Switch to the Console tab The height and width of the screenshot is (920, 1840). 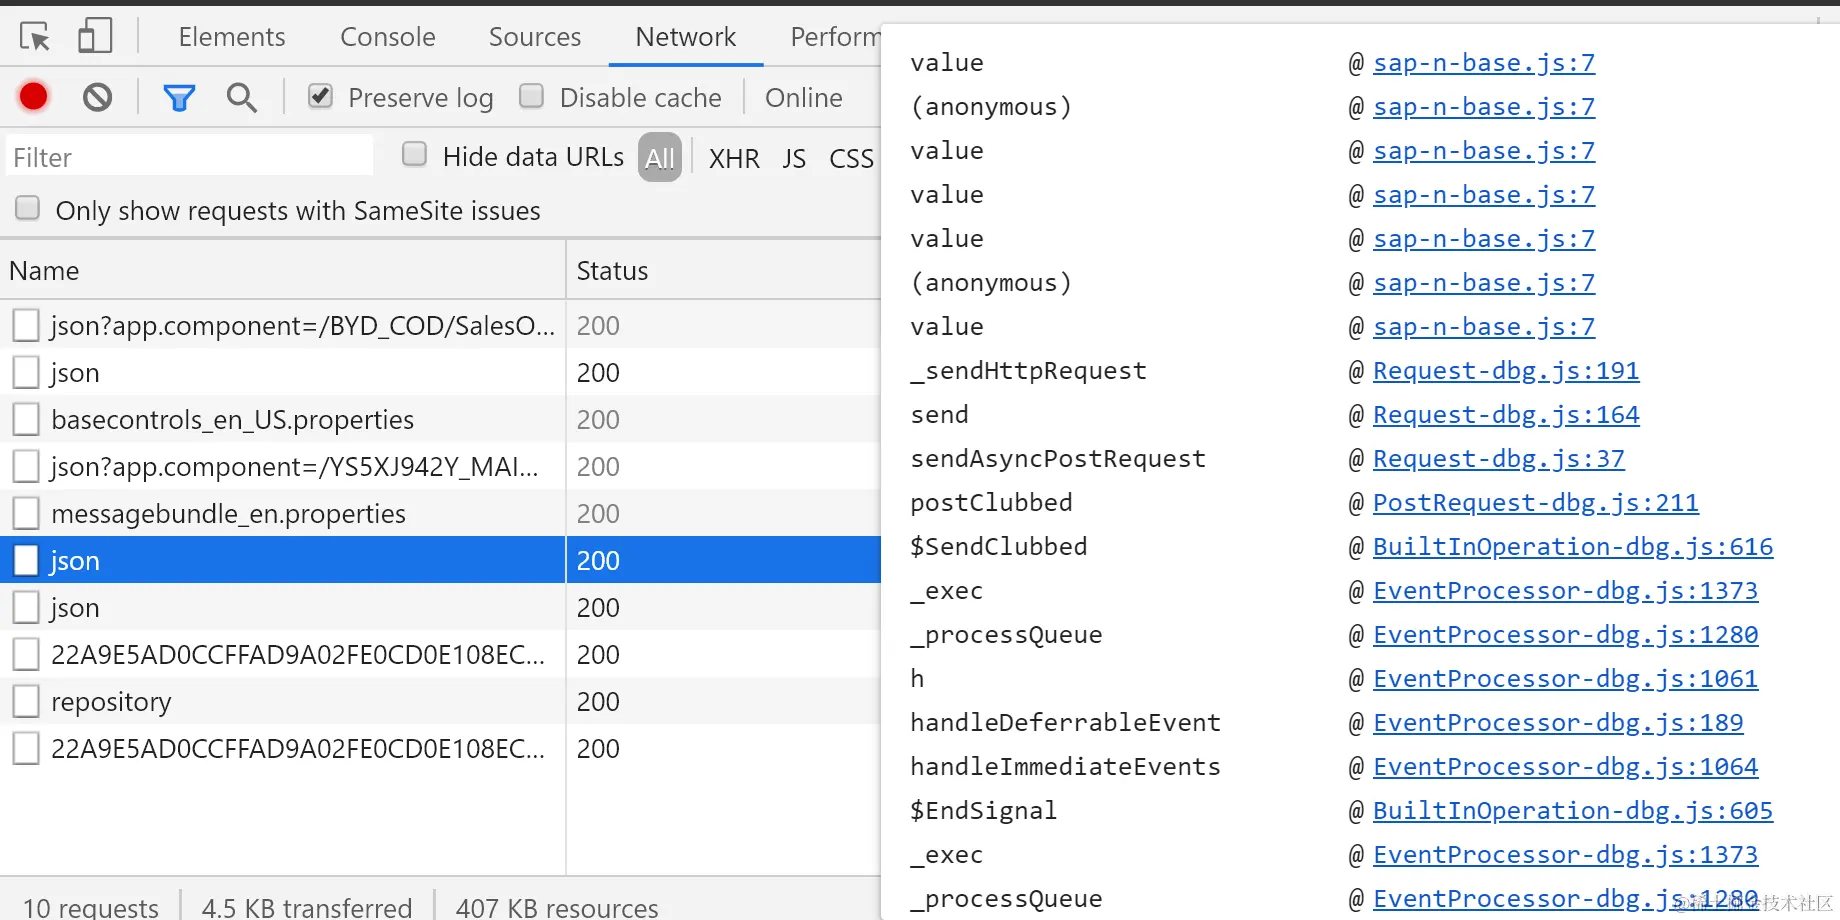pos(388,37)
